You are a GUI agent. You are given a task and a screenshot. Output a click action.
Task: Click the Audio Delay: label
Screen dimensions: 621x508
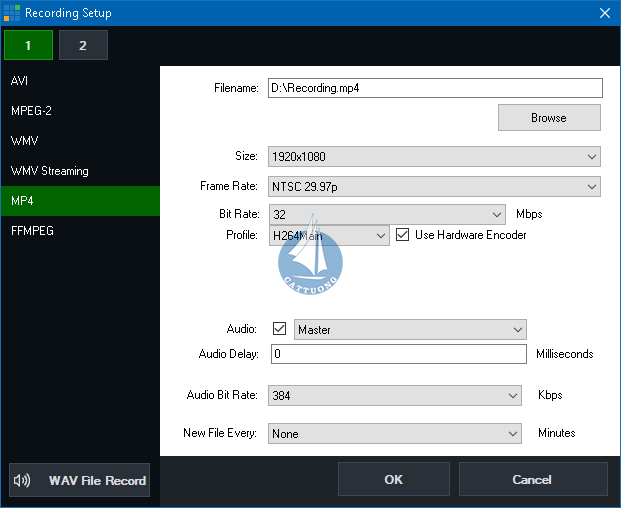(x=229, y=354)
